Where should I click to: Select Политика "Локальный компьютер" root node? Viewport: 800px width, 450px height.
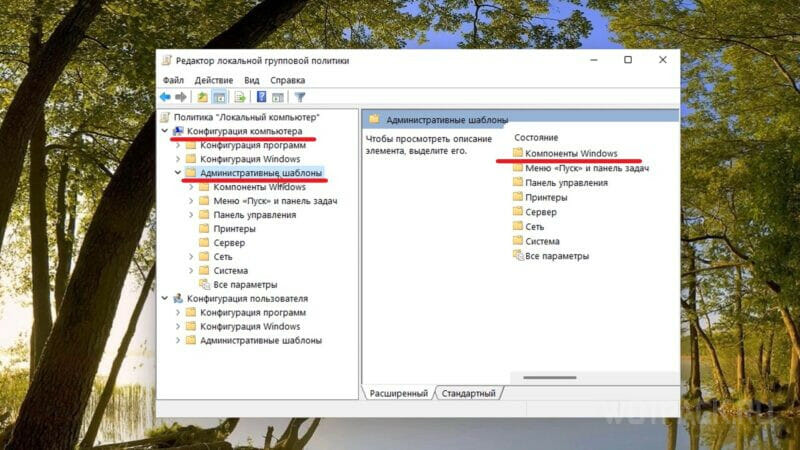click(x=246, y=117)
